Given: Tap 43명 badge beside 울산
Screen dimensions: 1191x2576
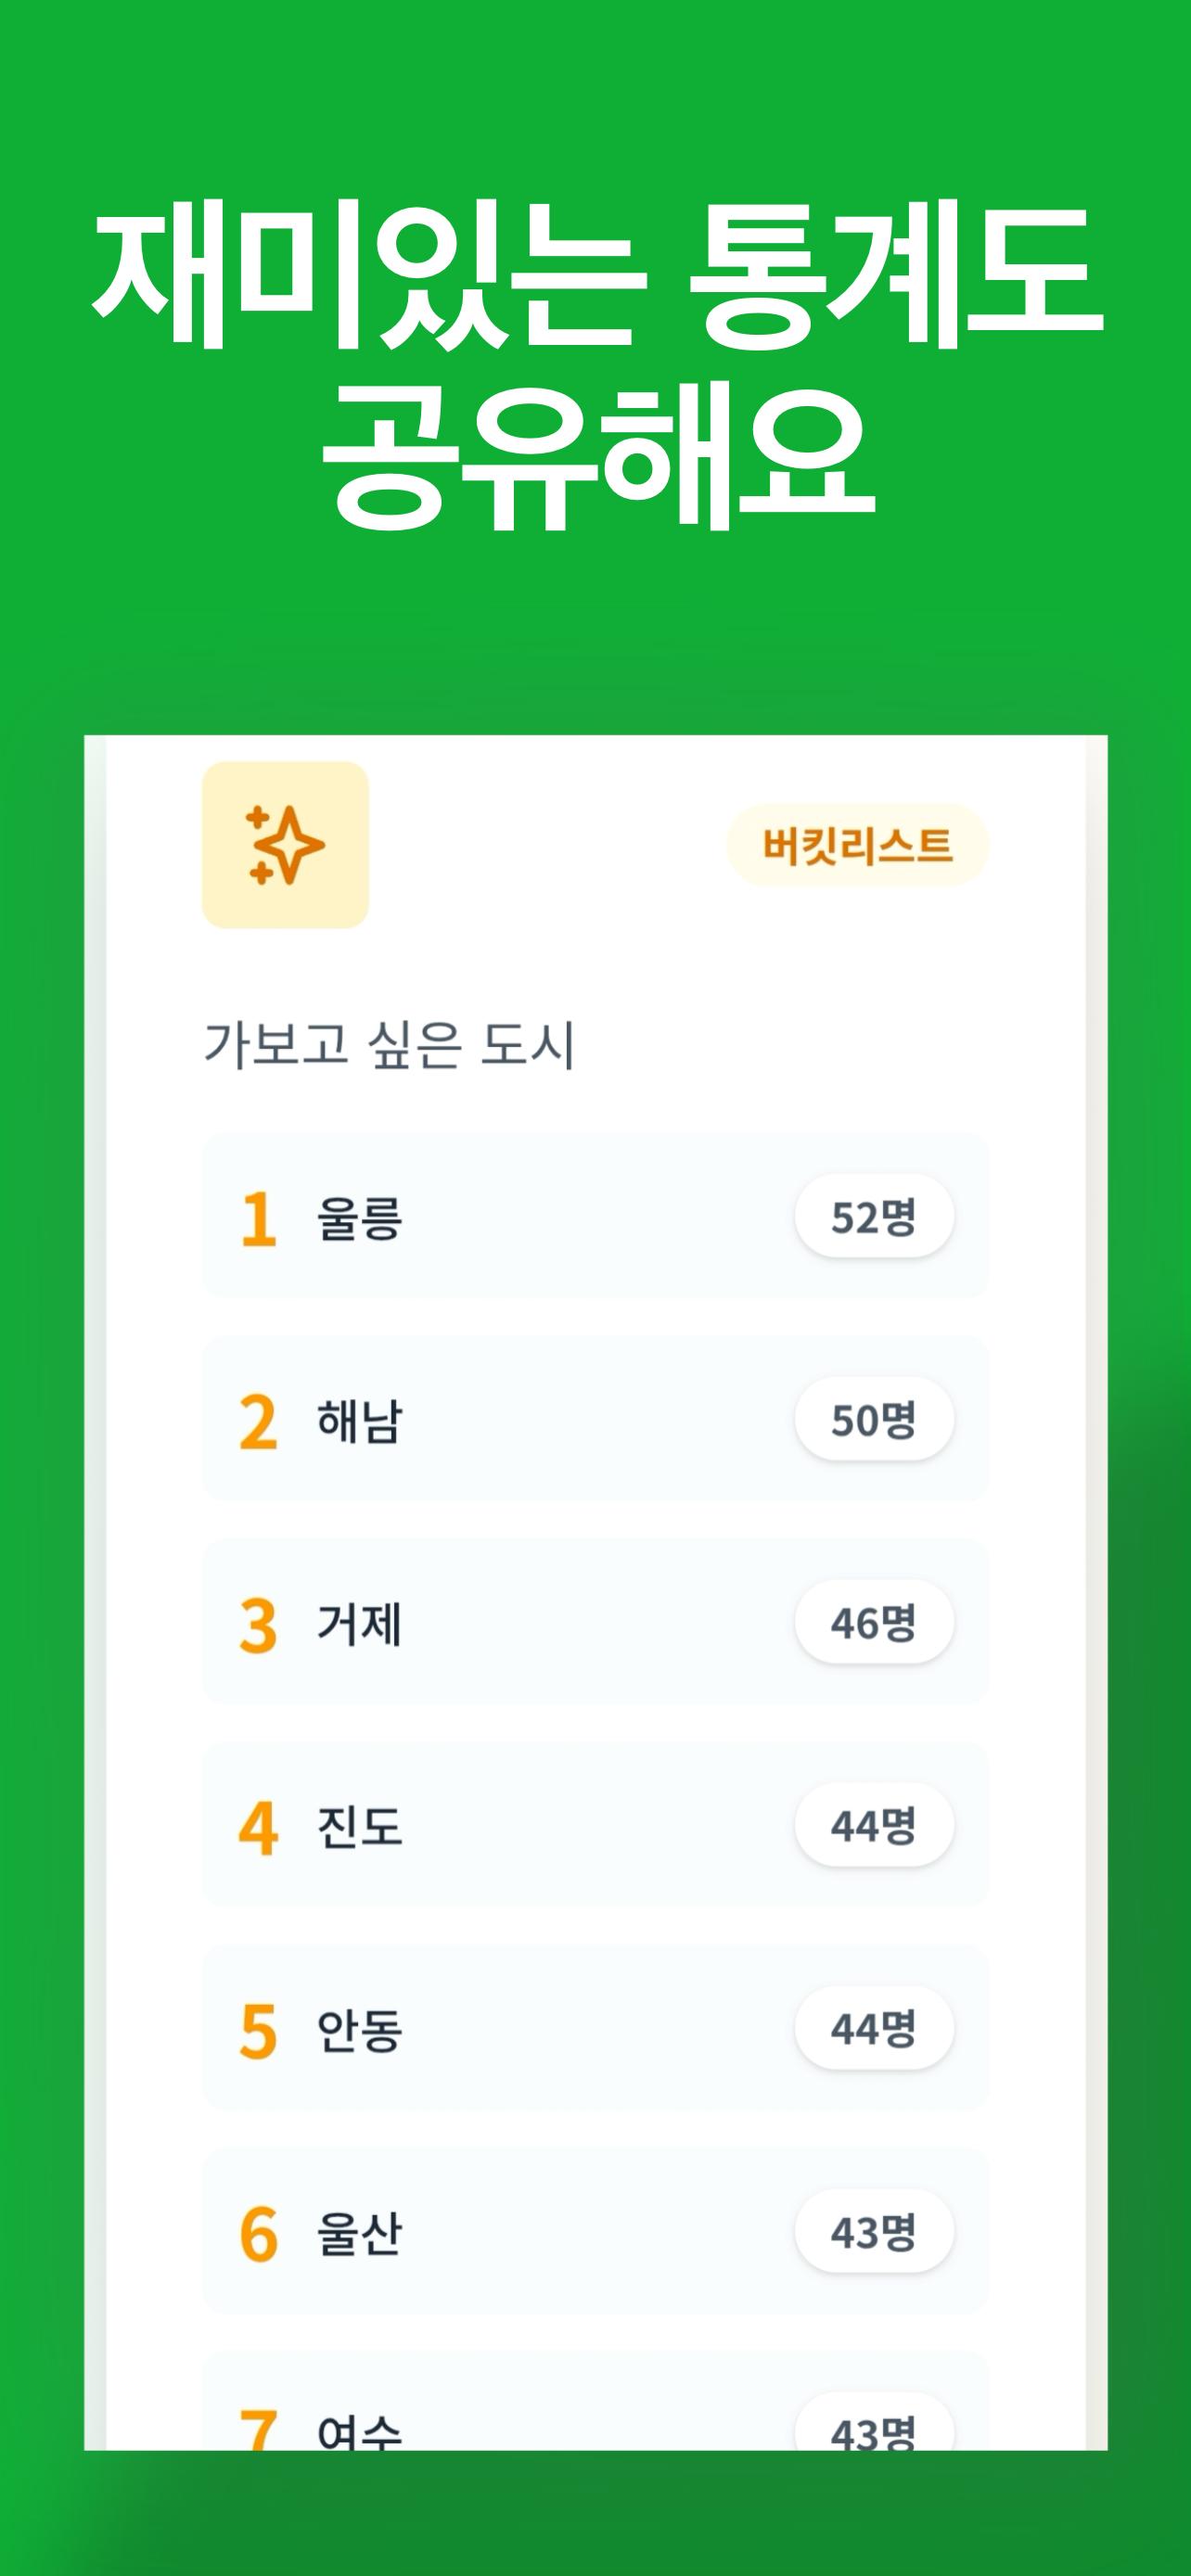Looking at the screenshot, I should [x=873, y=2231].
